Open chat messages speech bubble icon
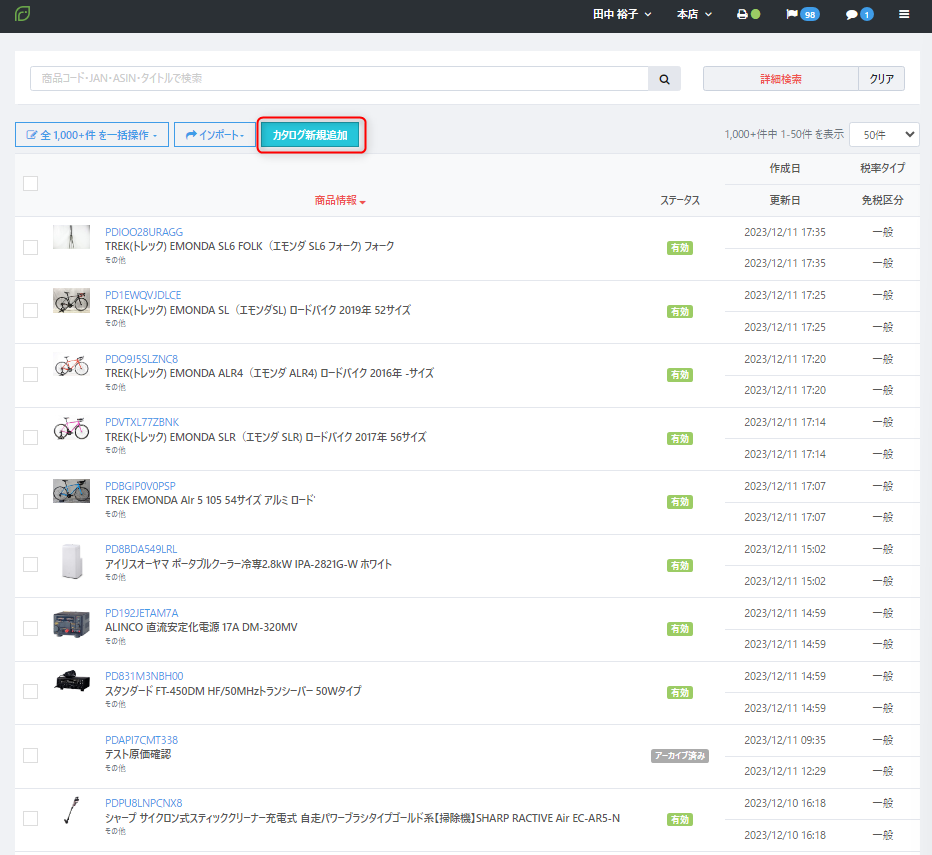932x855 pixels. coord(859,15)
